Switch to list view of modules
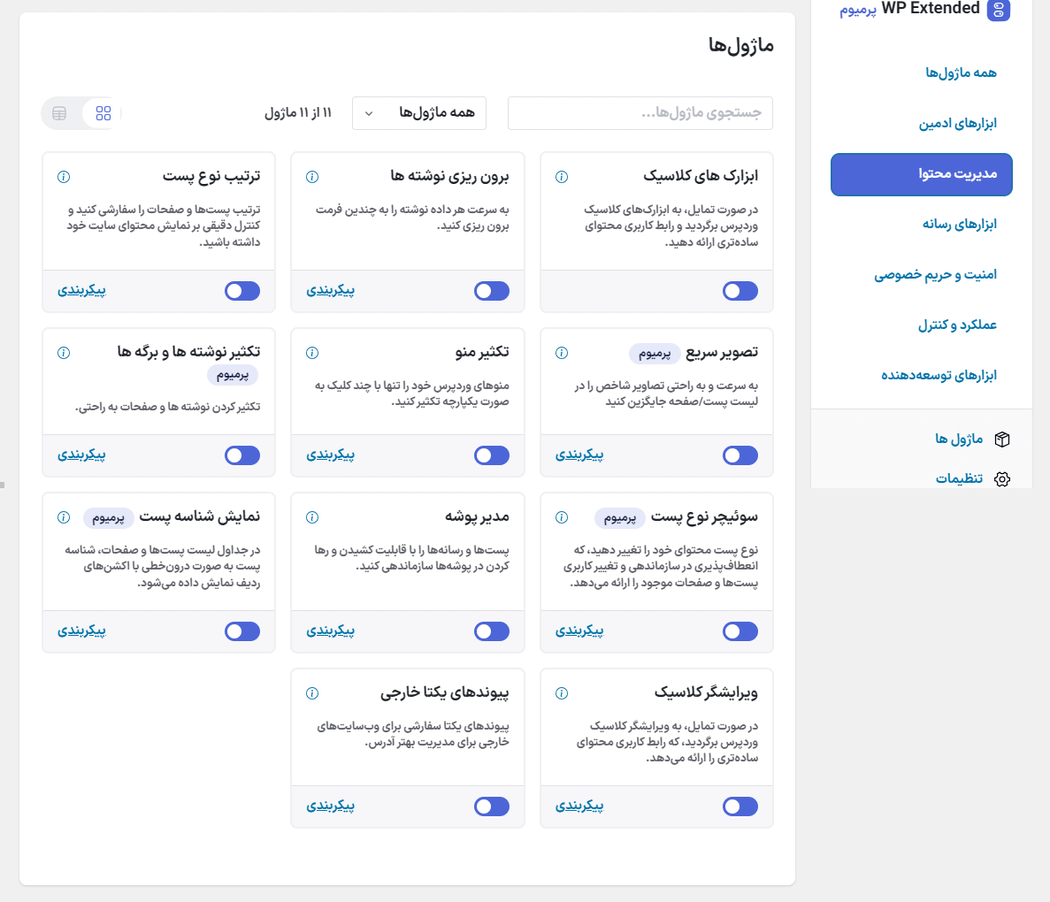 [59, 113]
